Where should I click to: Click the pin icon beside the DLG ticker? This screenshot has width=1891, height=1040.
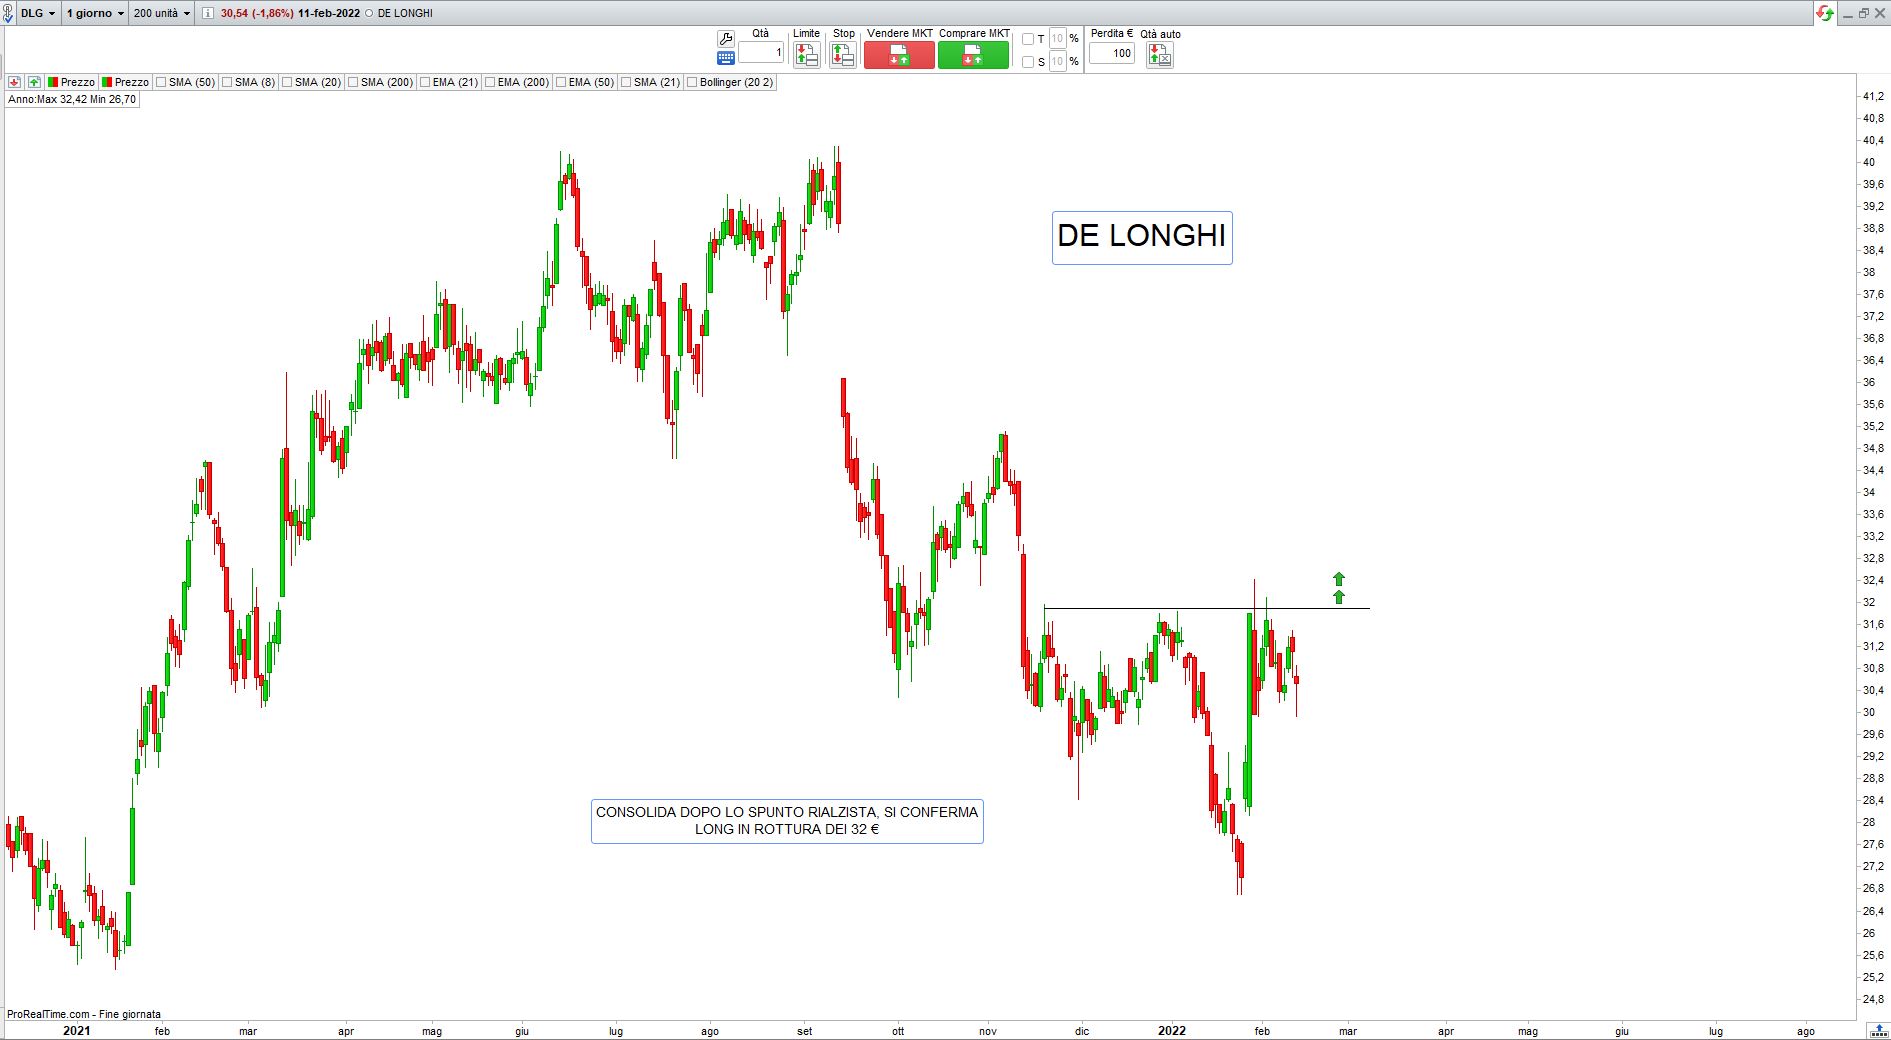(8, 13)
